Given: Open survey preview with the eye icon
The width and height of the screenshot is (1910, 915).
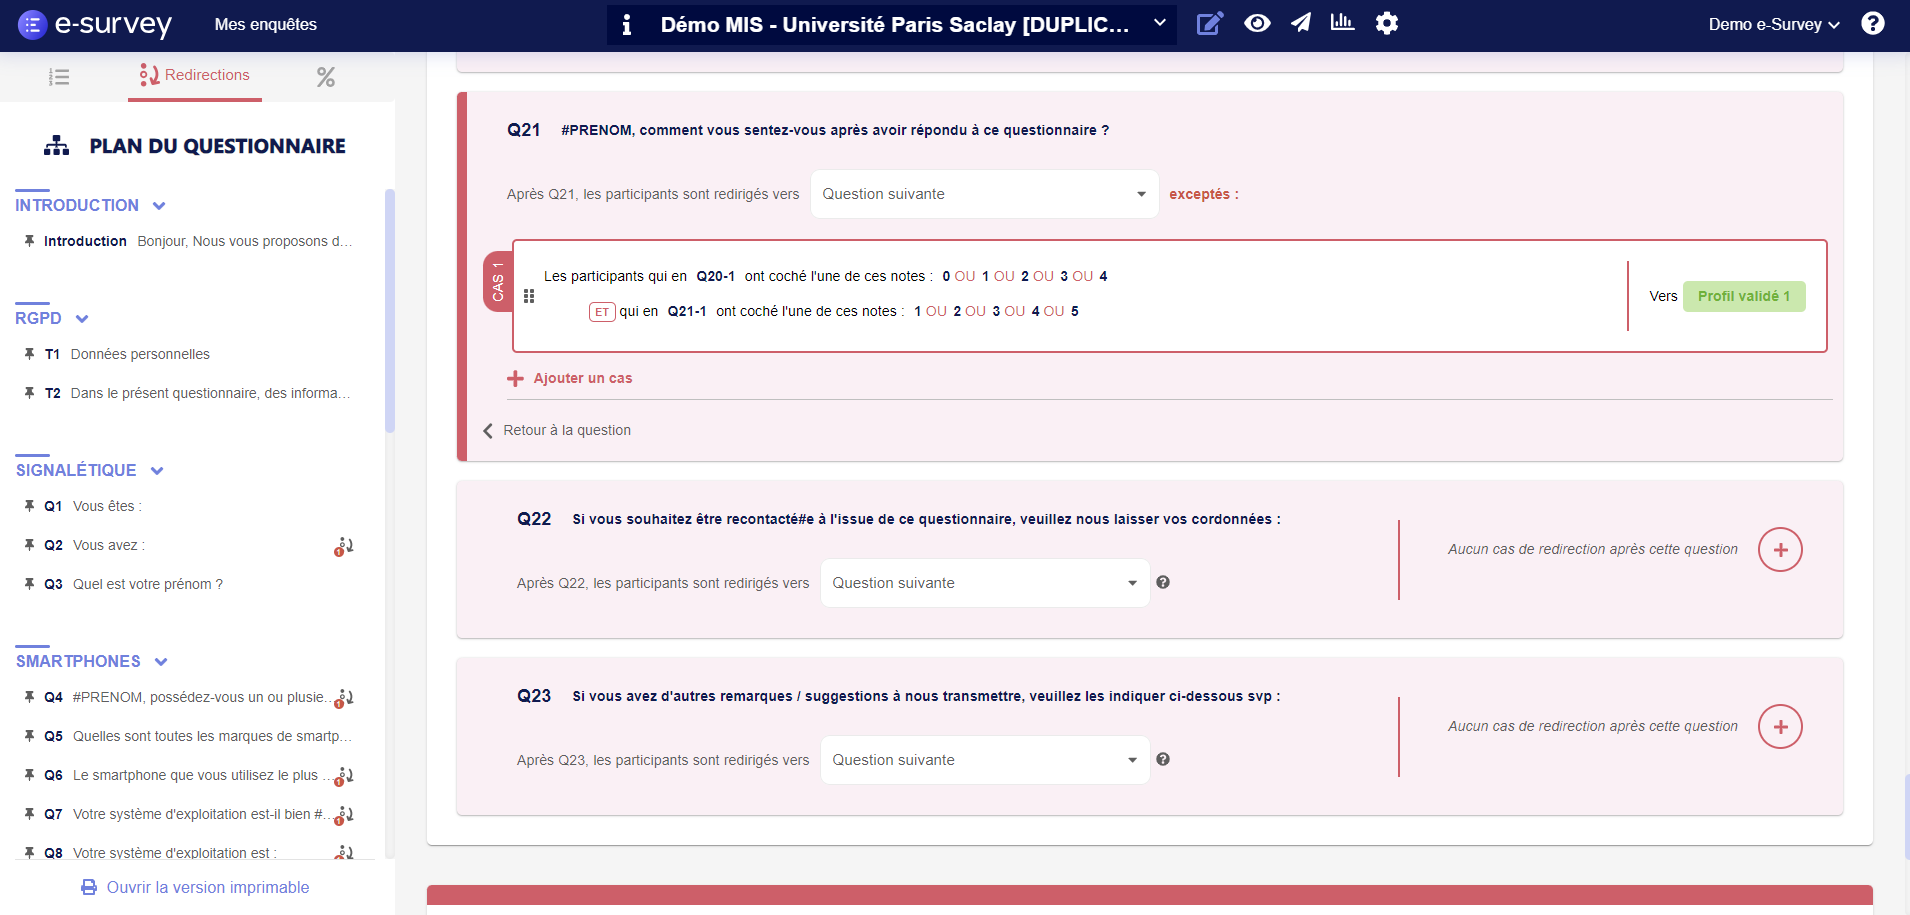Looking at the screenshot, I should click(x=1257, y=24).
